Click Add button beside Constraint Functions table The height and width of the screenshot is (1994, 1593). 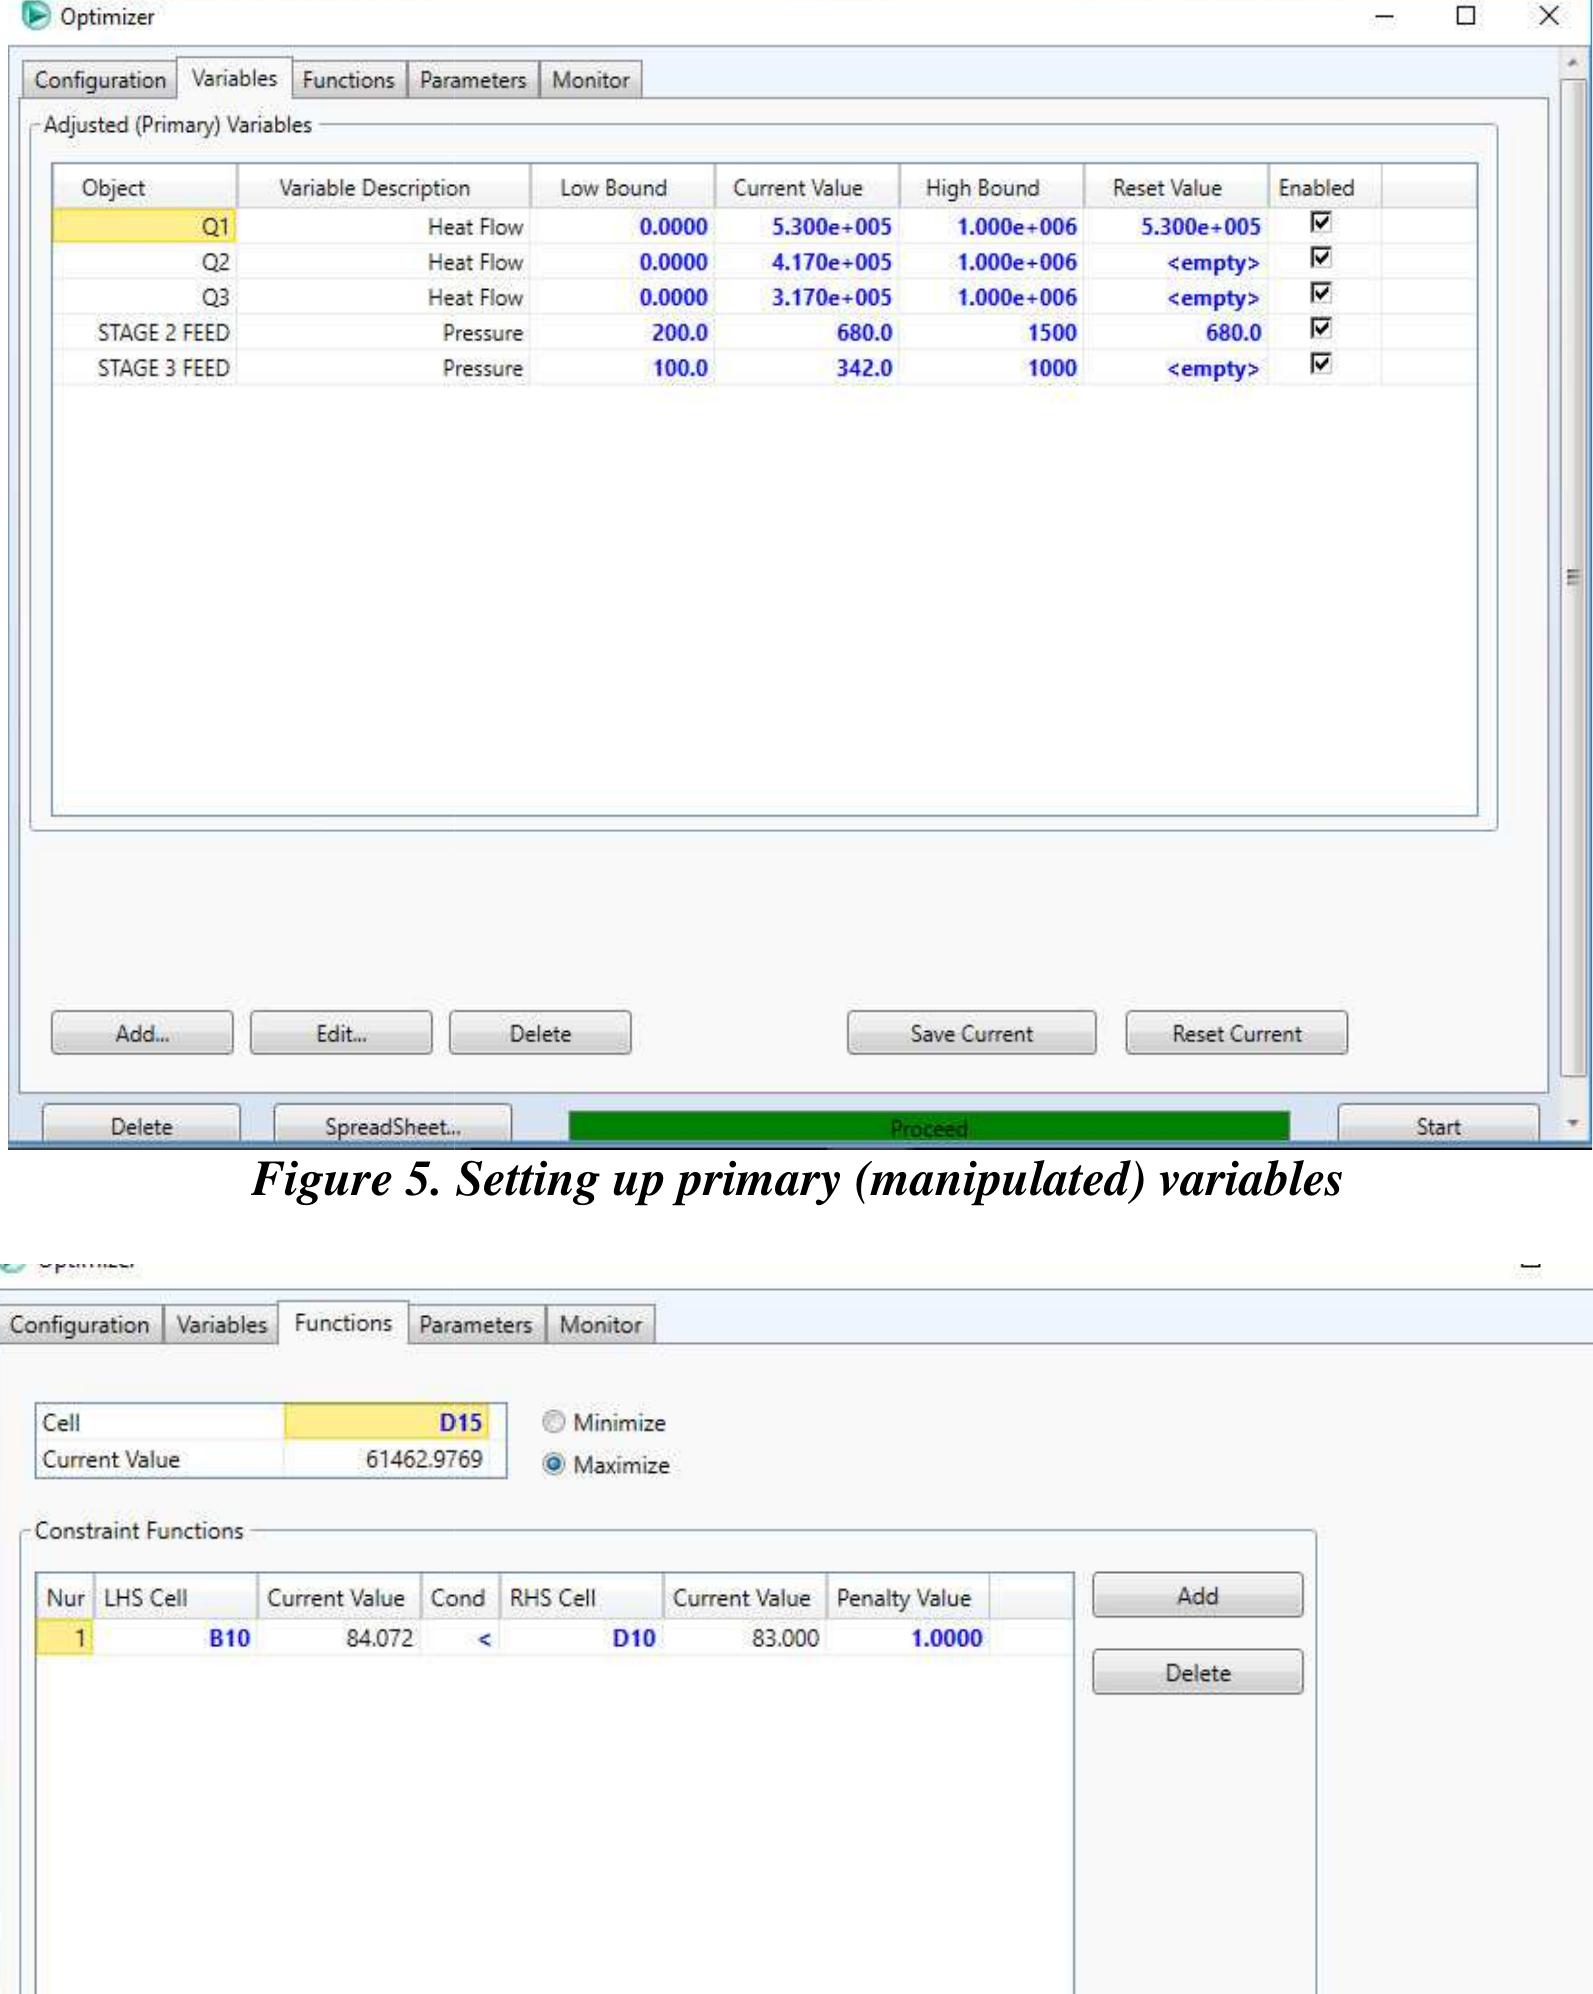pos(1198,1595)
